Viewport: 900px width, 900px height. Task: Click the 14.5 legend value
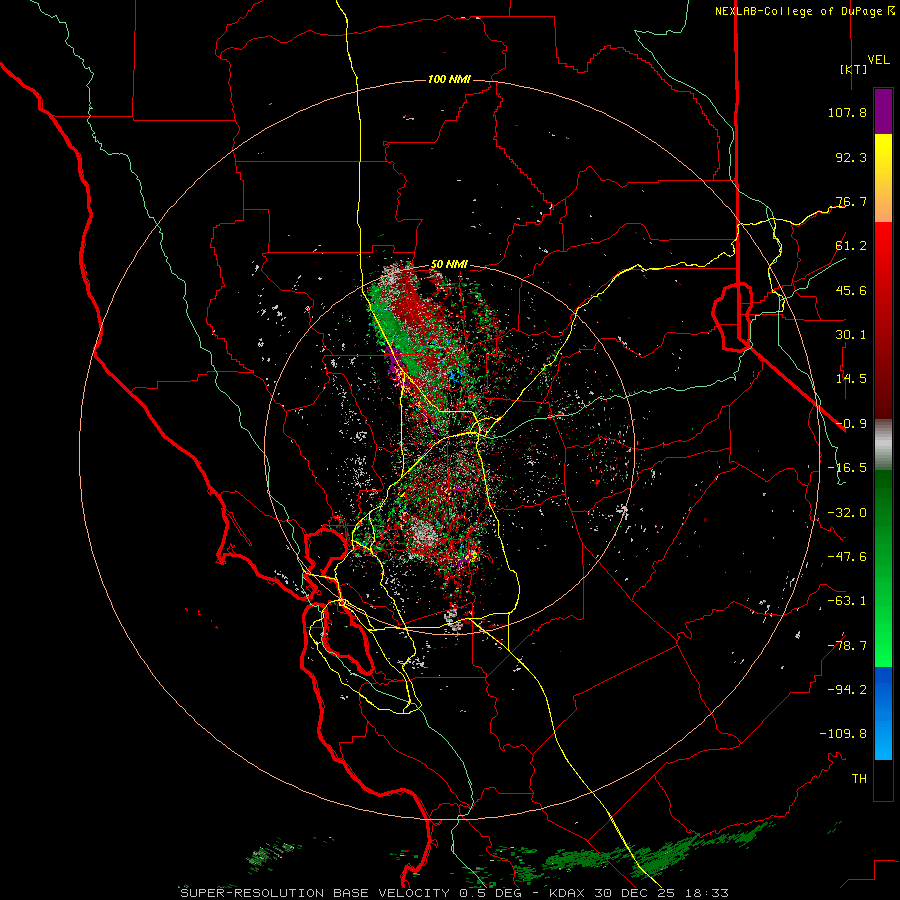coord(851,379)
